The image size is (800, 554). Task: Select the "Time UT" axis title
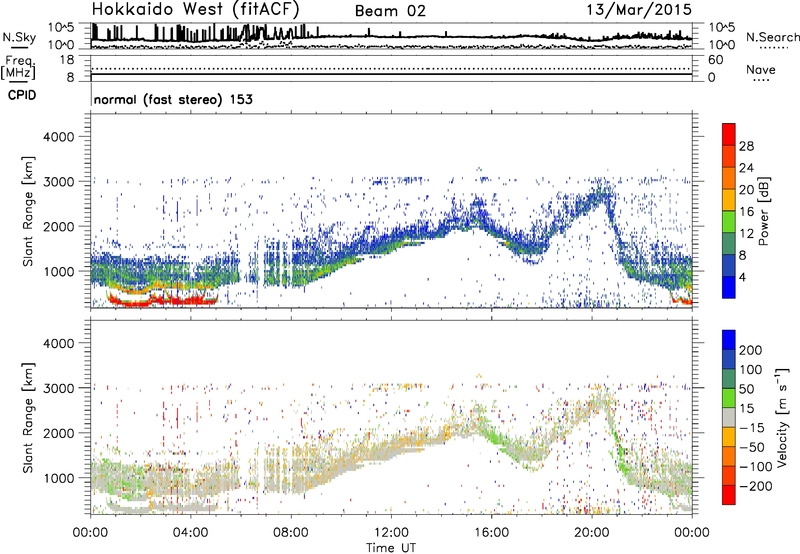click(x=391, y=548)
